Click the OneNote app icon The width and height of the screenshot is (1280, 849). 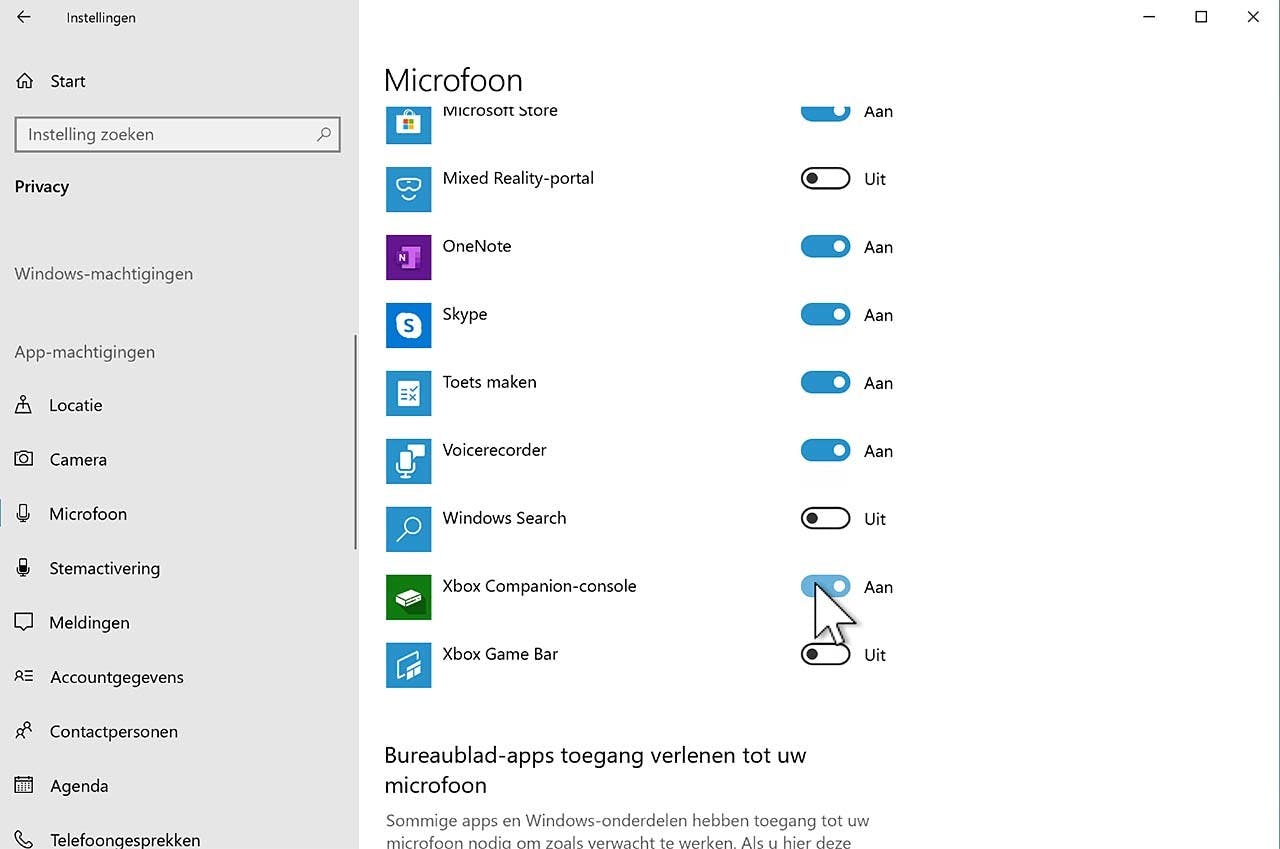point(408,257)
